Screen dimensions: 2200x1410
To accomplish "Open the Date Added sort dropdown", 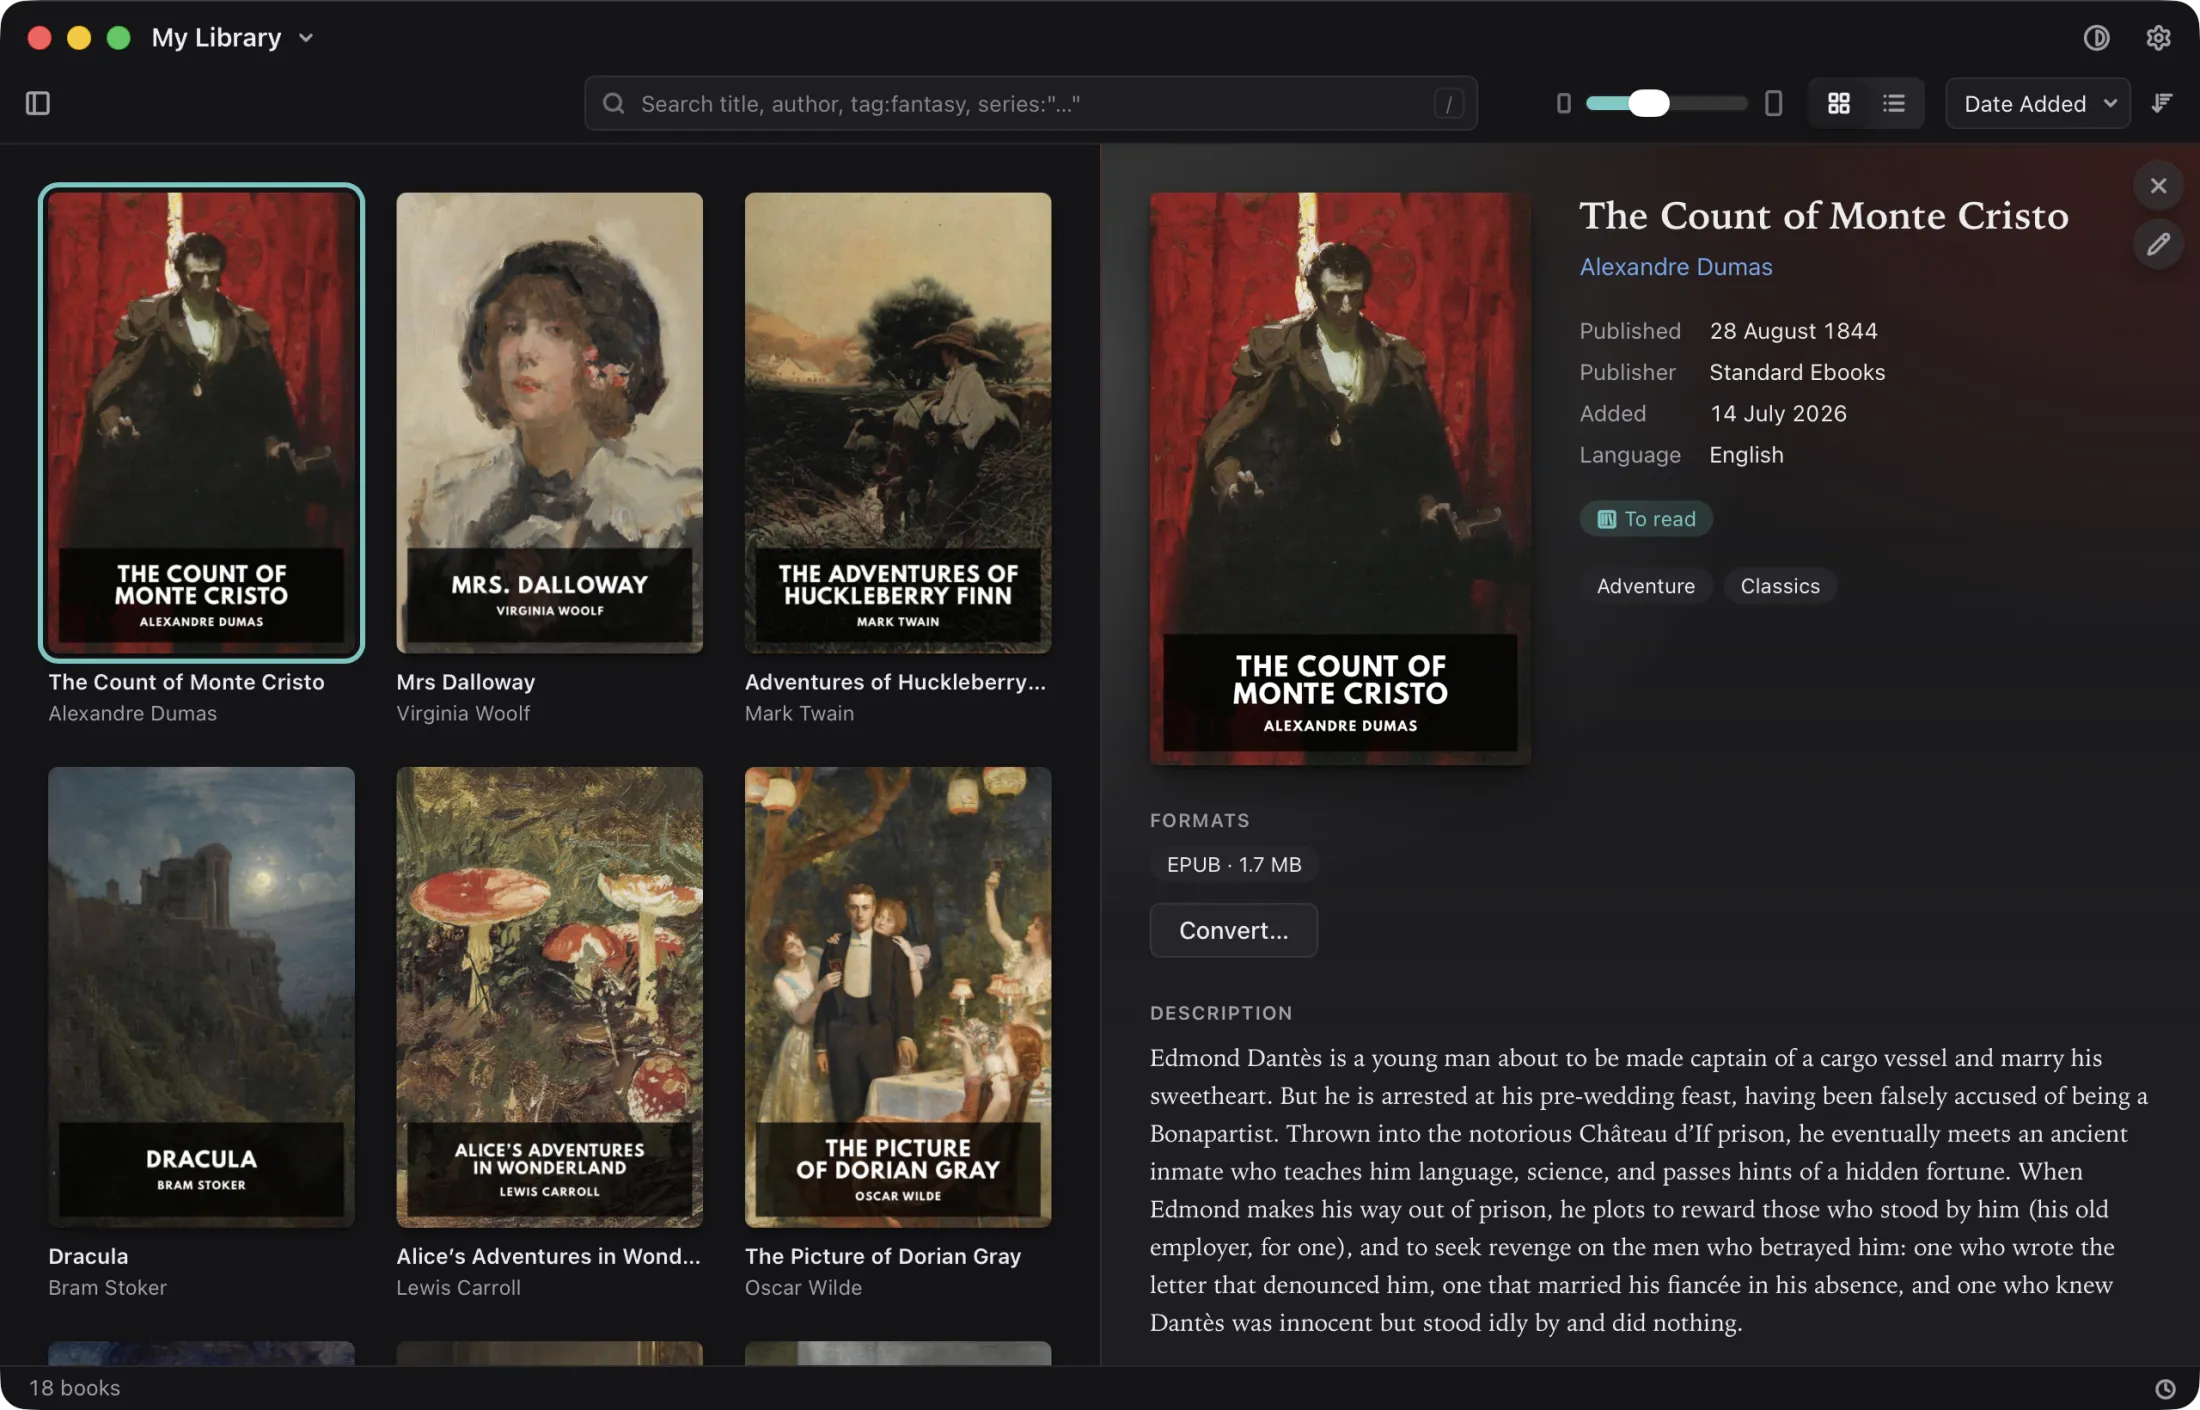I will [x=2037, y=103].
